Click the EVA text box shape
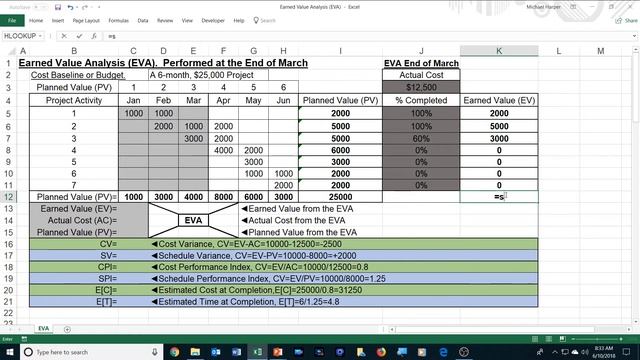 coord(193,220)
